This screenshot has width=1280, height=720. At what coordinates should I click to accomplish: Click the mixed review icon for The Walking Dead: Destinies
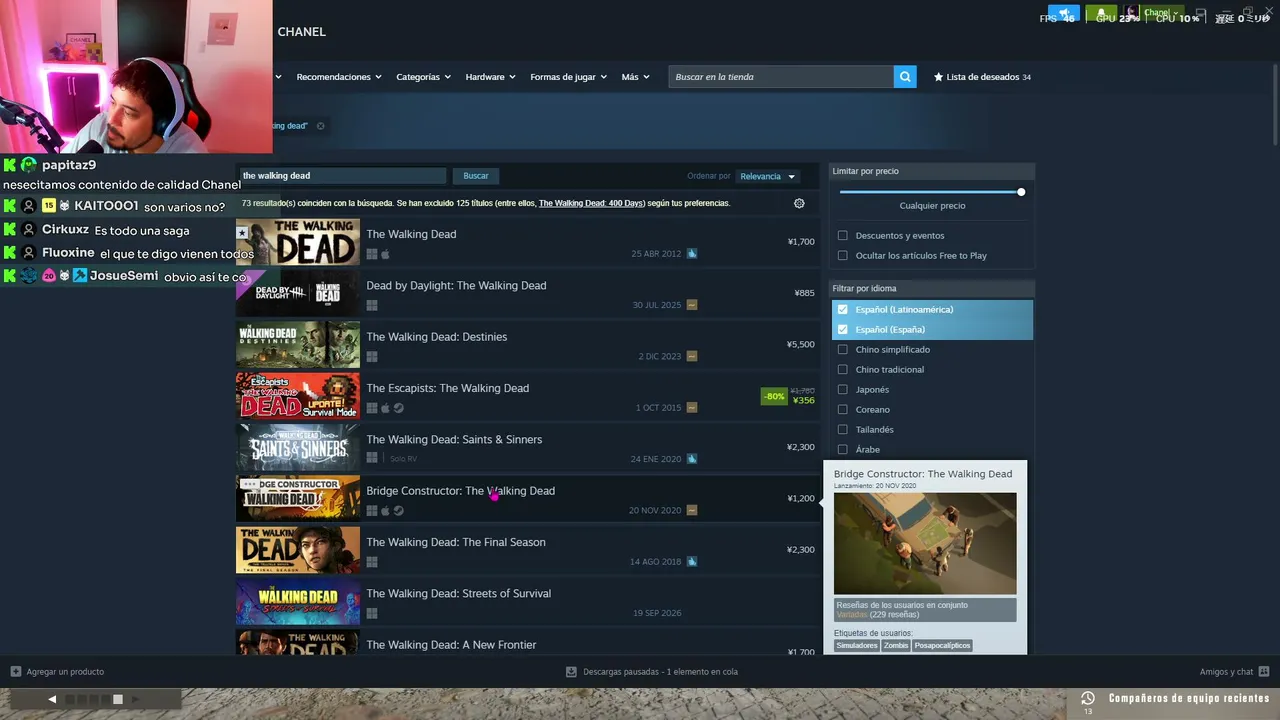[692, 356]
